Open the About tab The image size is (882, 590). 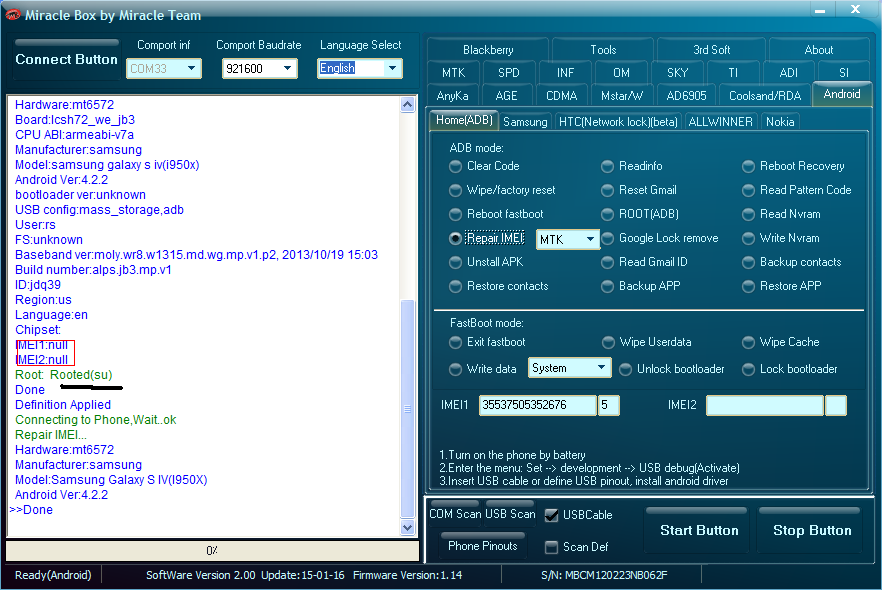click(x=818, y=49)
